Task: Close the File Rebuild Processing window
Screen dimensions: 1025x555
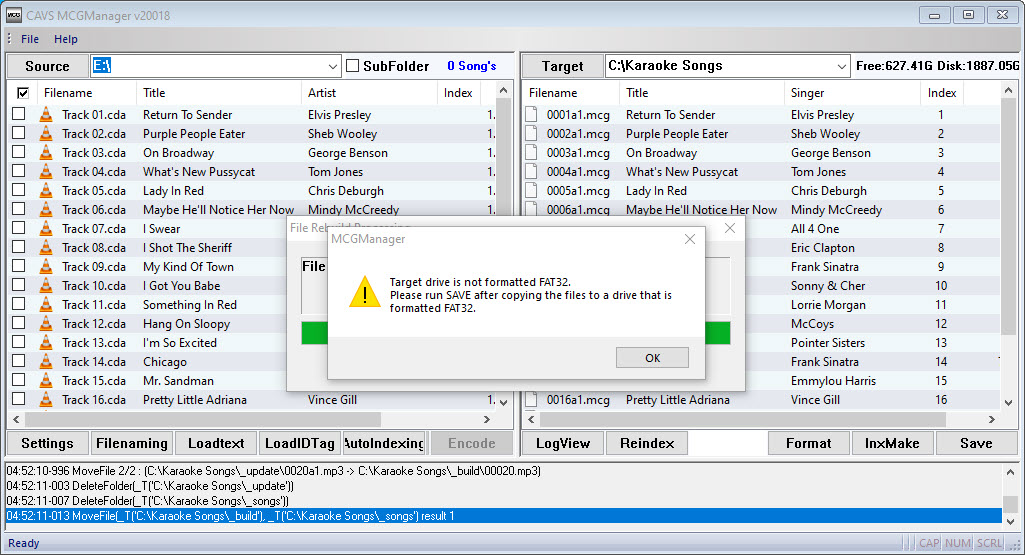Action: point(730,228)
